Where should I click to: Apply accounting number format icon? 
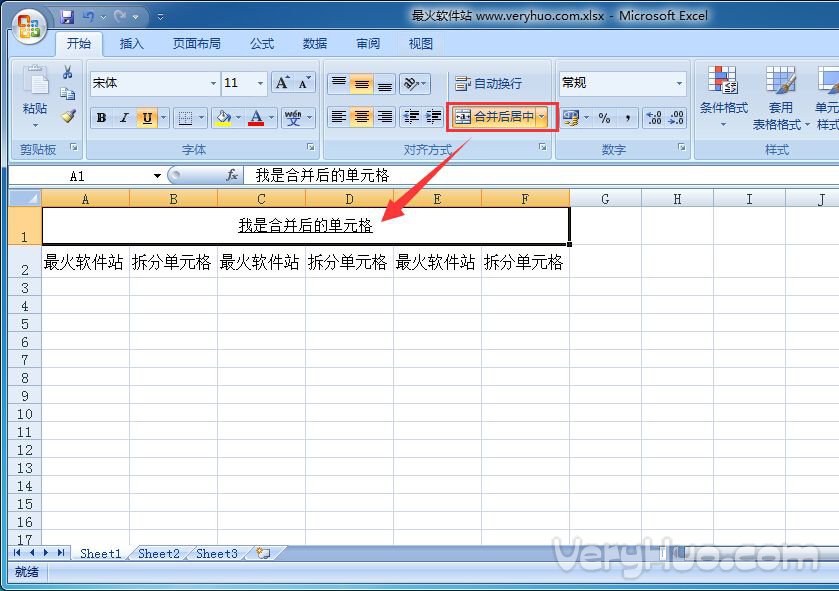click(571, 118)
